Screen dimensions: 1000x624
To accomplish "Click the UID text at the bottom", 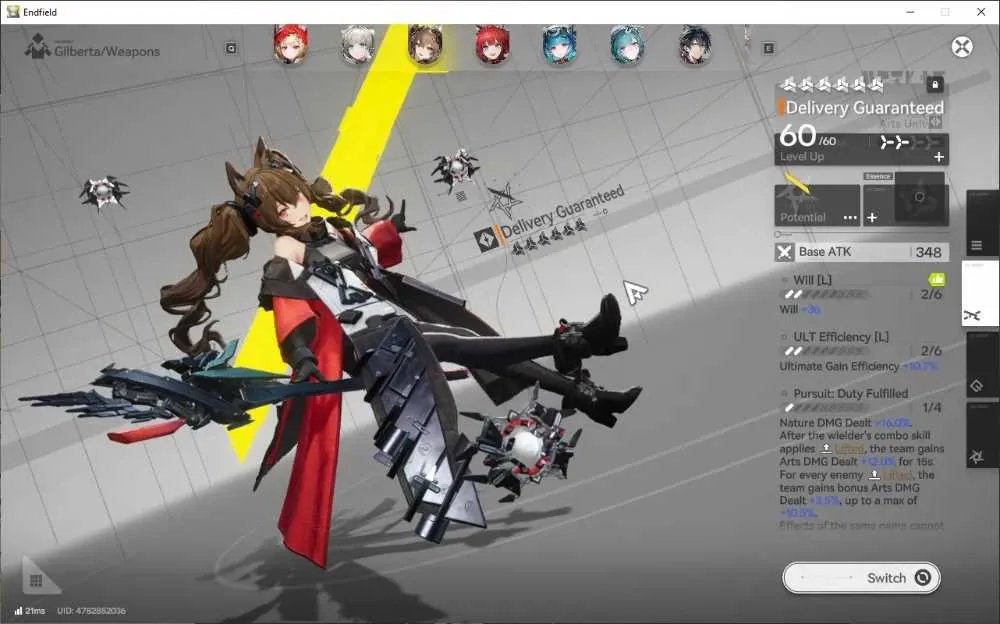I will pyautogui.click(x=91, y=611).
